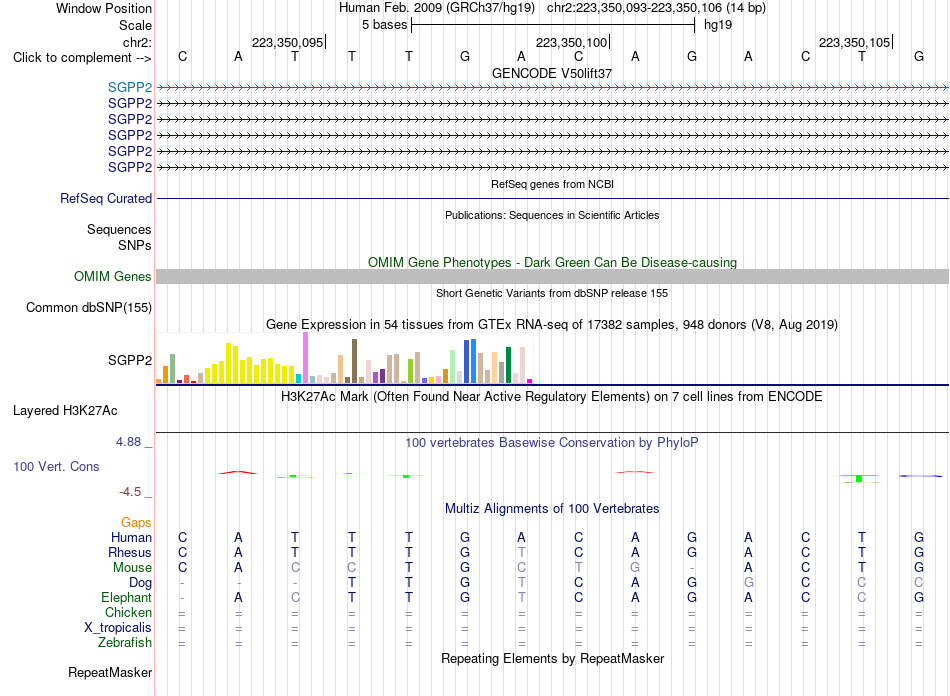
Task: Open 'Gene Expression in 54 tissues from GTEx' title
Action: 552,325
